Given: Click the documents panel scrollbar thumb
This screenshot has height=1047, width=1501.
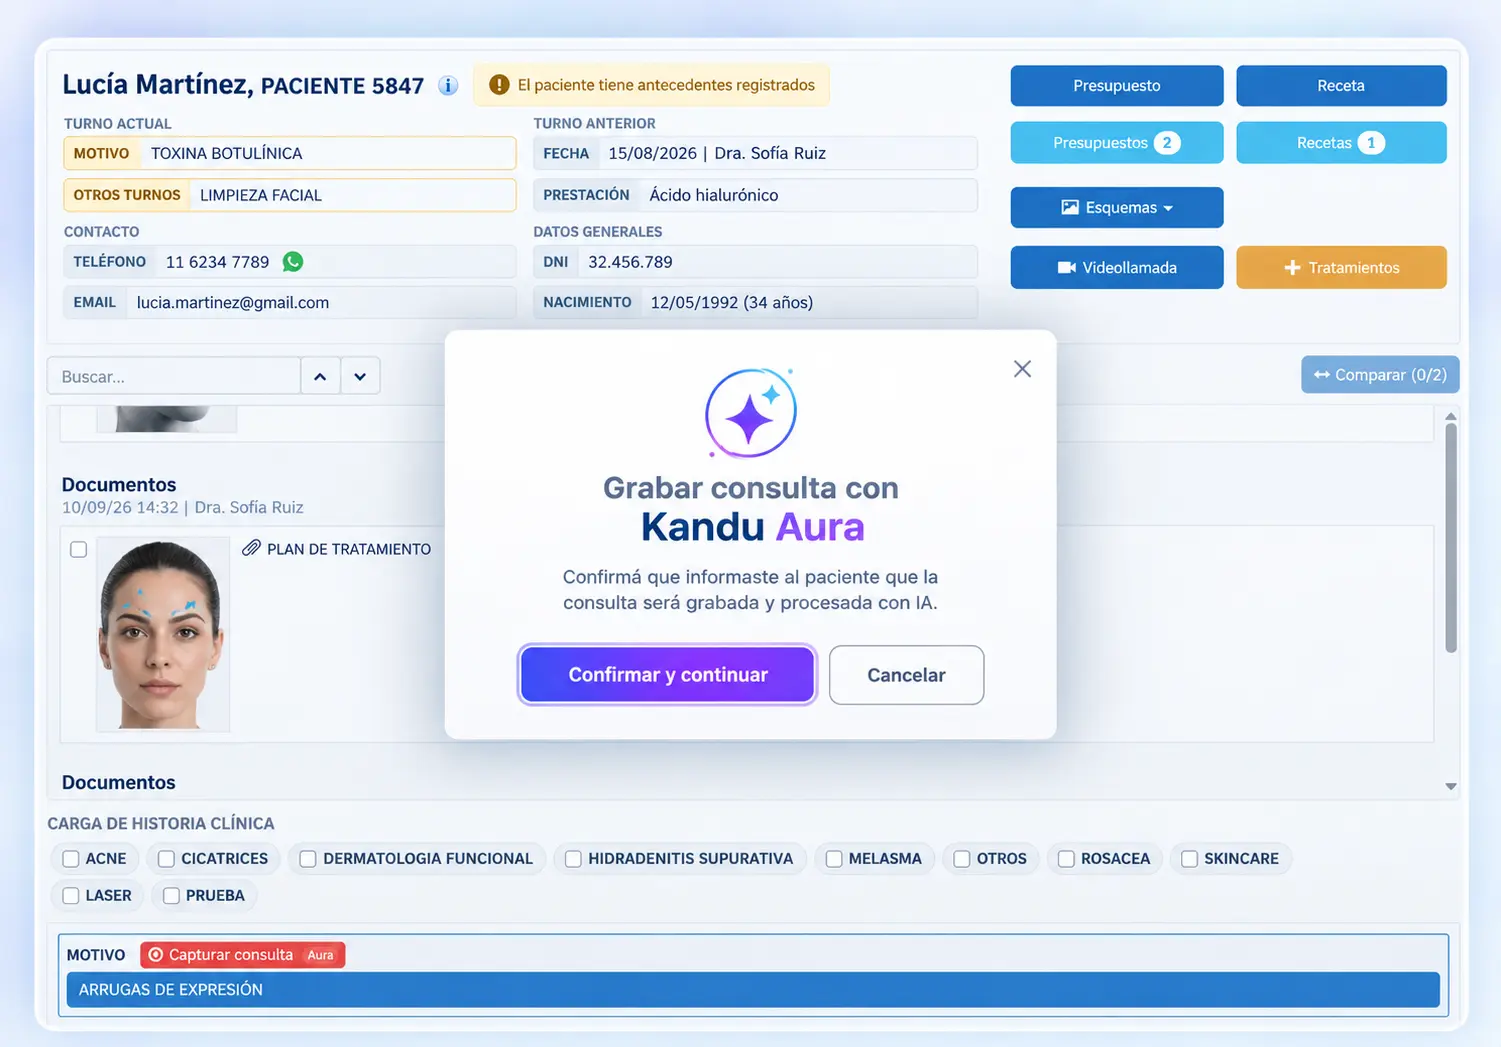Looking at the screenshot, I should 1451,538.
